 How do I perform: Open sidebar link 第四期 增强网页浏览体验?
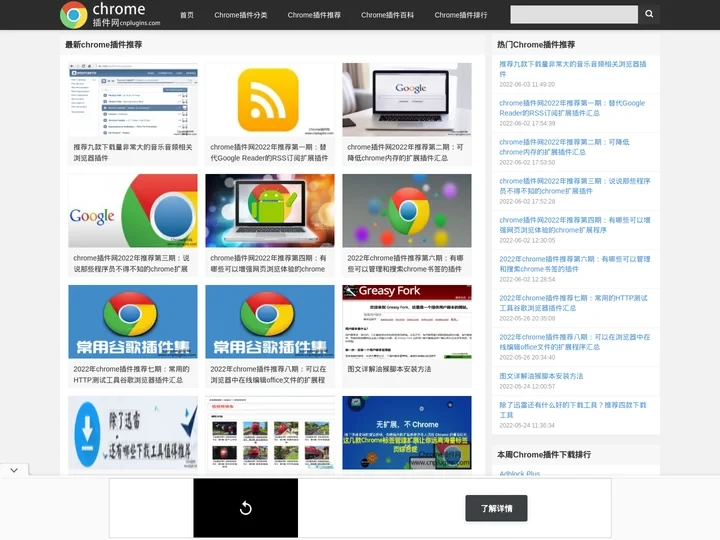[575, 225]
